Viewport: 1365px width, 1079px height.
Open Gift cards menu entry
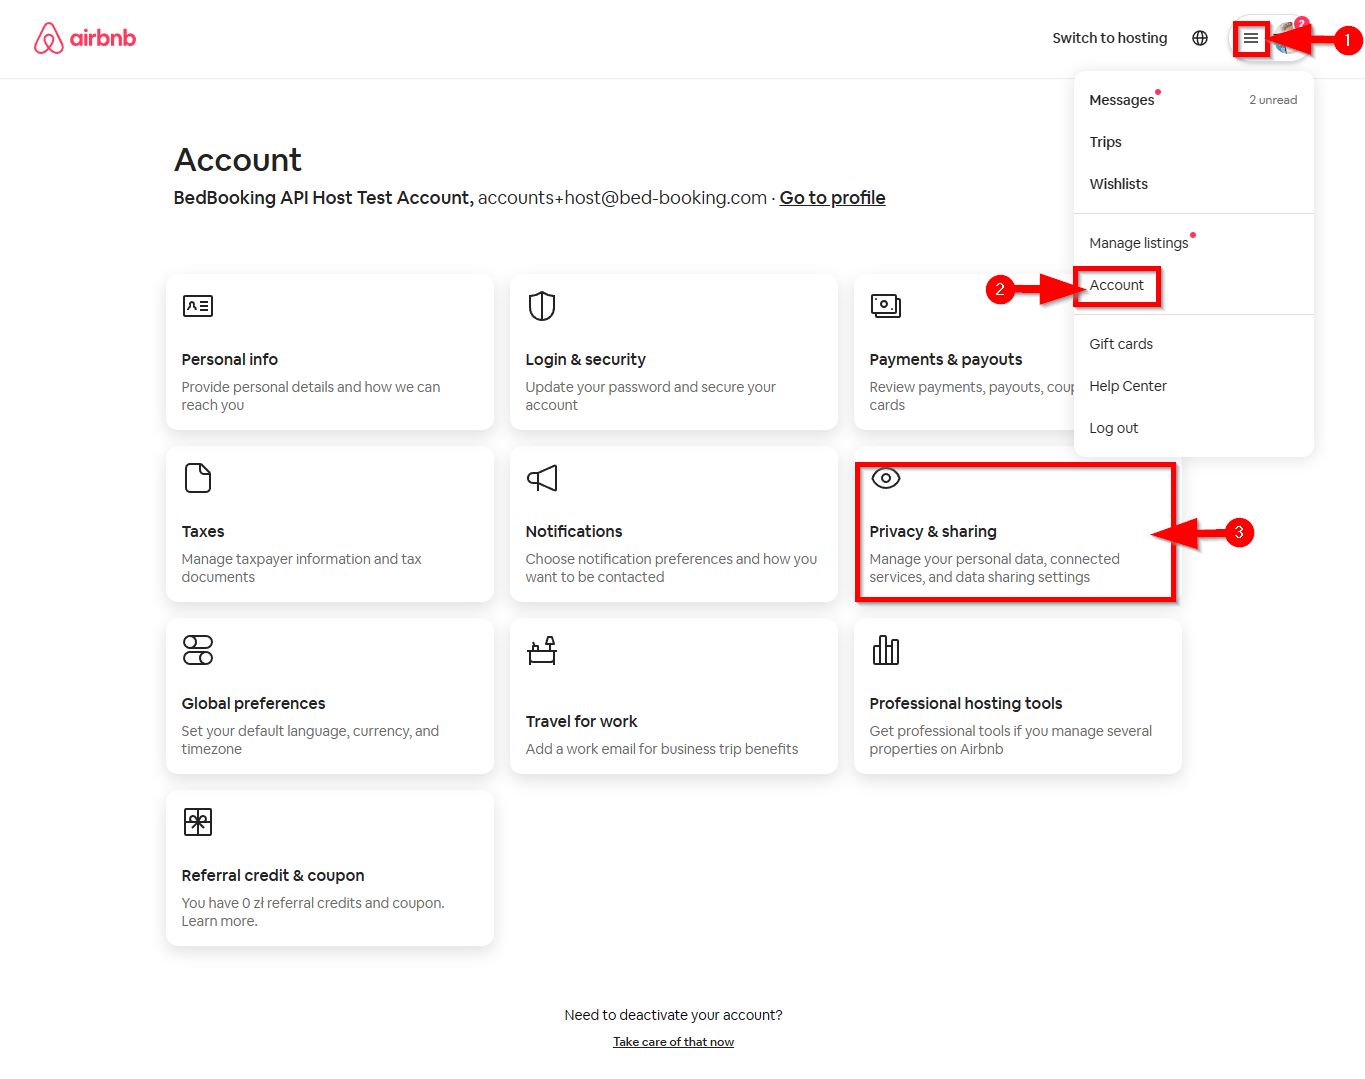1121,344
